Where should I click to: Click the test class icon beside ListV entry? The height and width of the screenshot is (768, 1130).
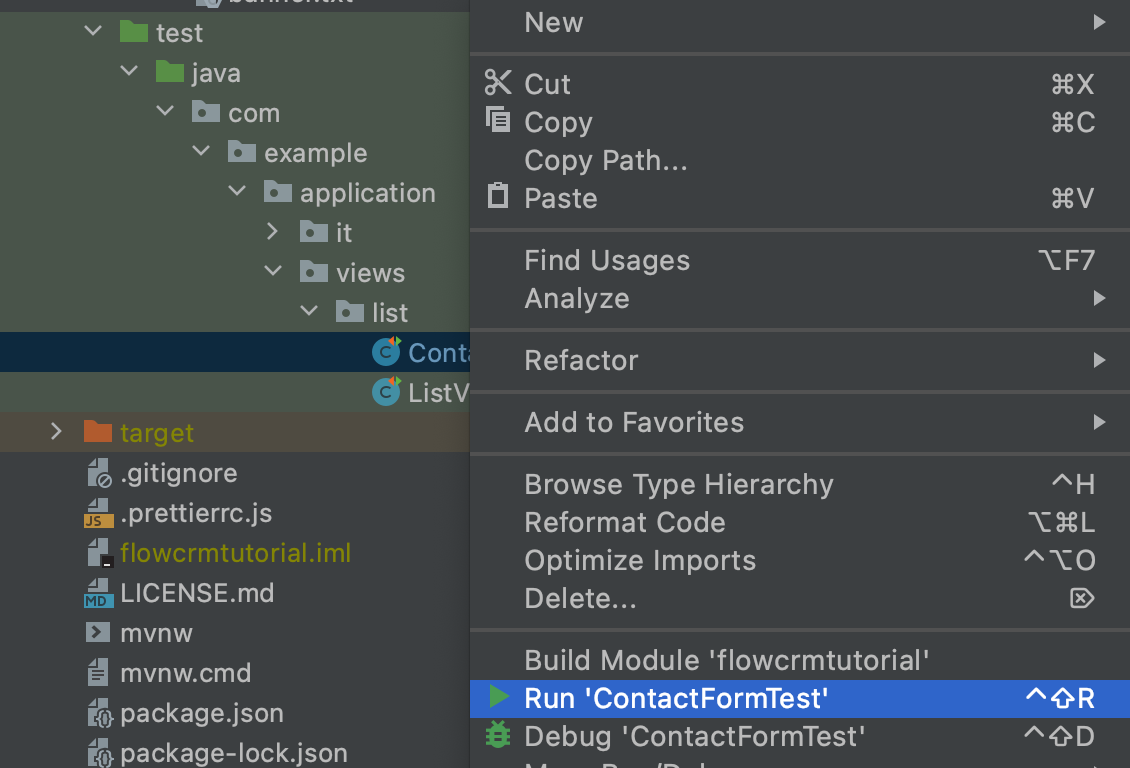pos(386,392)
